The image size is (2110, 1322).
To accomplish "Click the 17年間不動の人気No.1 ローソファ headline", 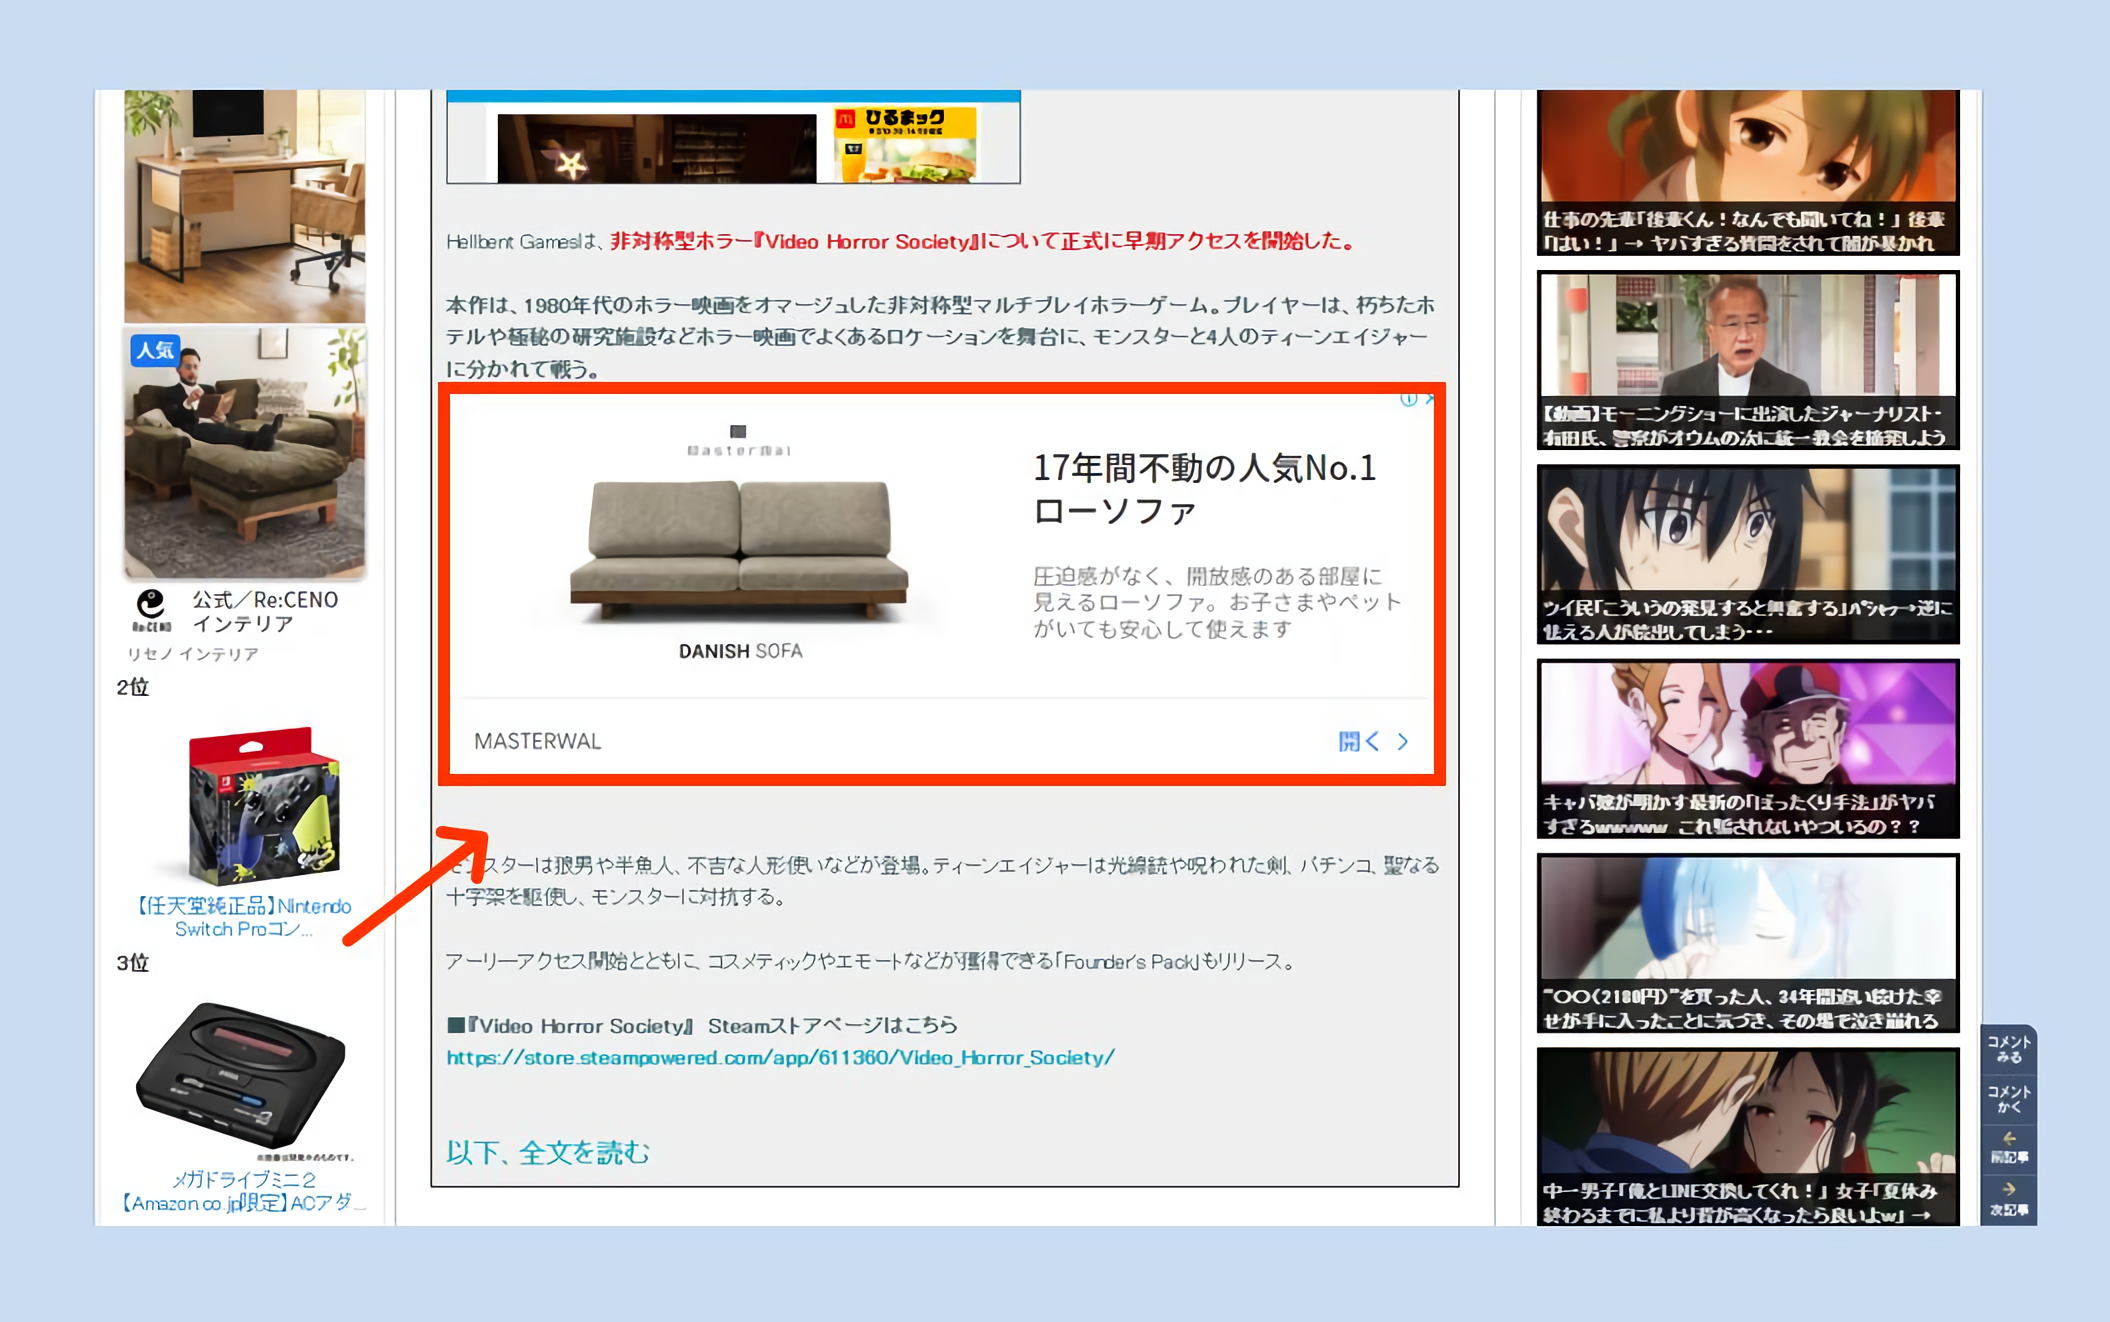I will pyautogui.click(x=1205, y=488).
